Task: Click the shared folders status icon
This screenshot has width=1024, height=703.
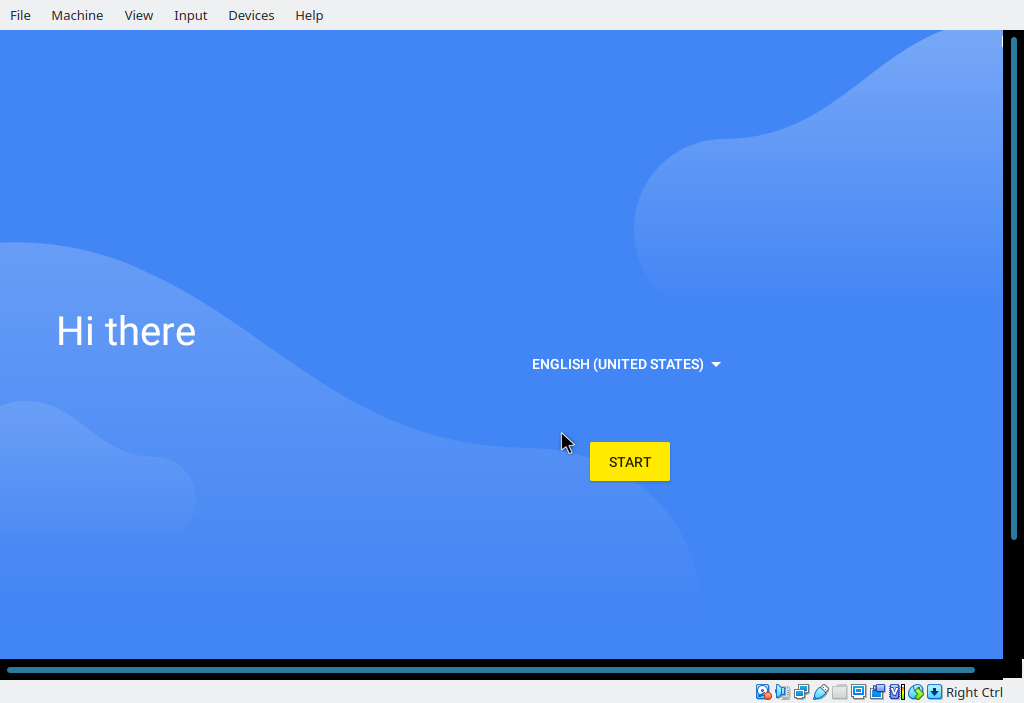Action: coord(840,692)
